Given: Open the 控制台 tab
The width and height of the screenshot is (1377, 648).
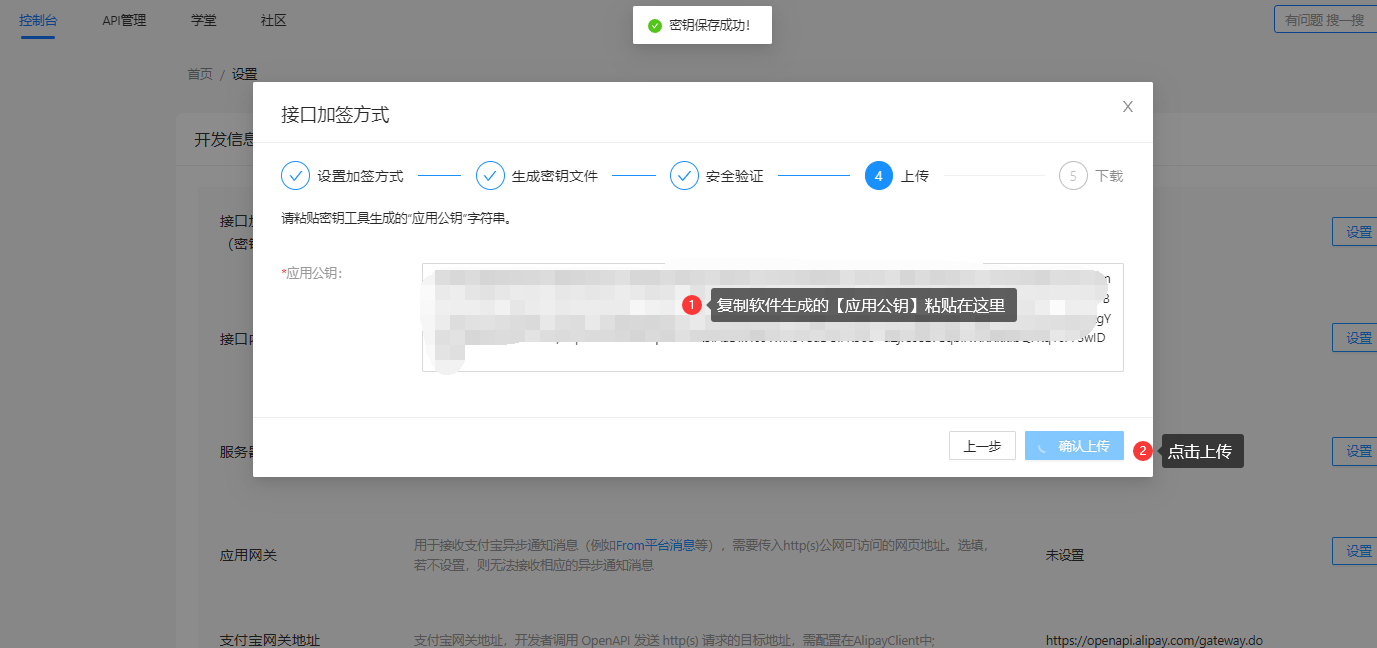Looking at the screenshot, I should point(37,20).
